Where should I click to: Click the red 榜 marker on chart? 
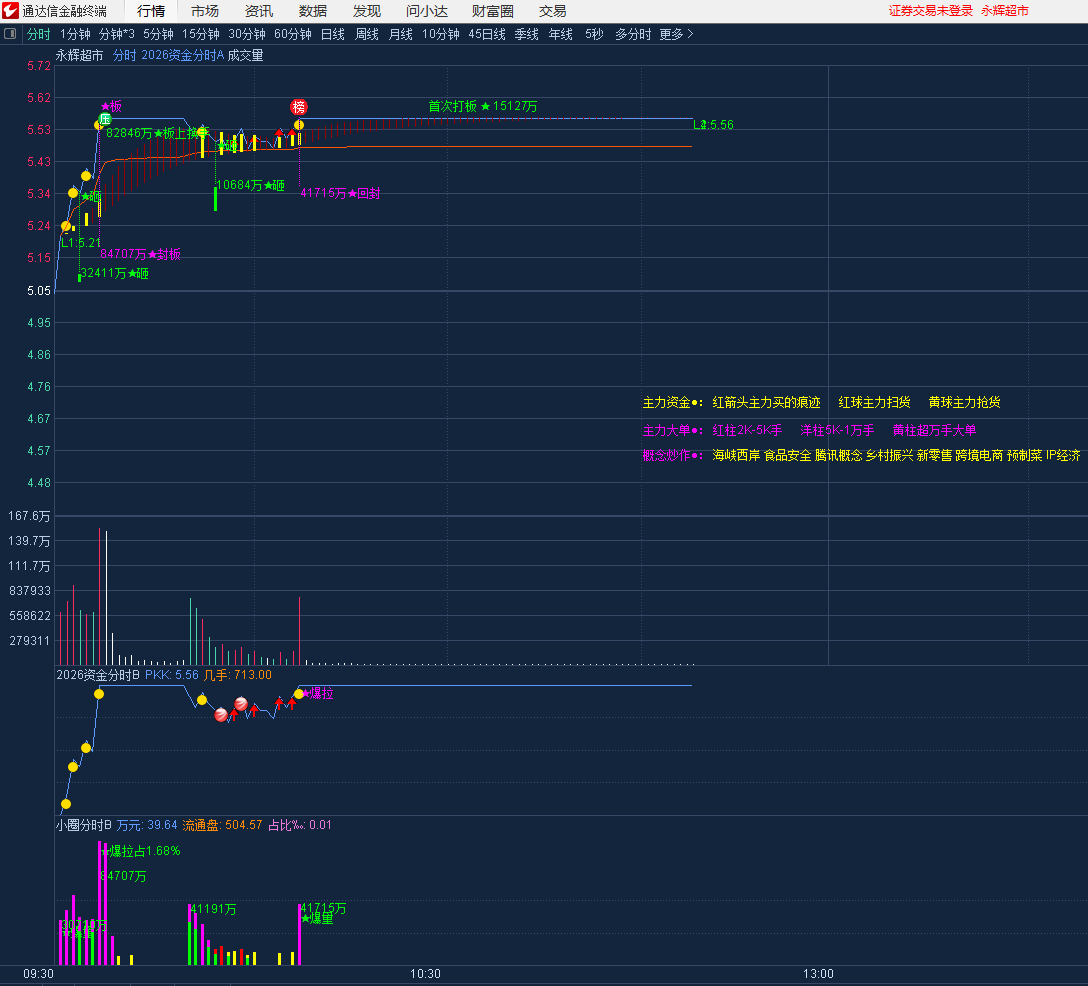pos(299,107)
